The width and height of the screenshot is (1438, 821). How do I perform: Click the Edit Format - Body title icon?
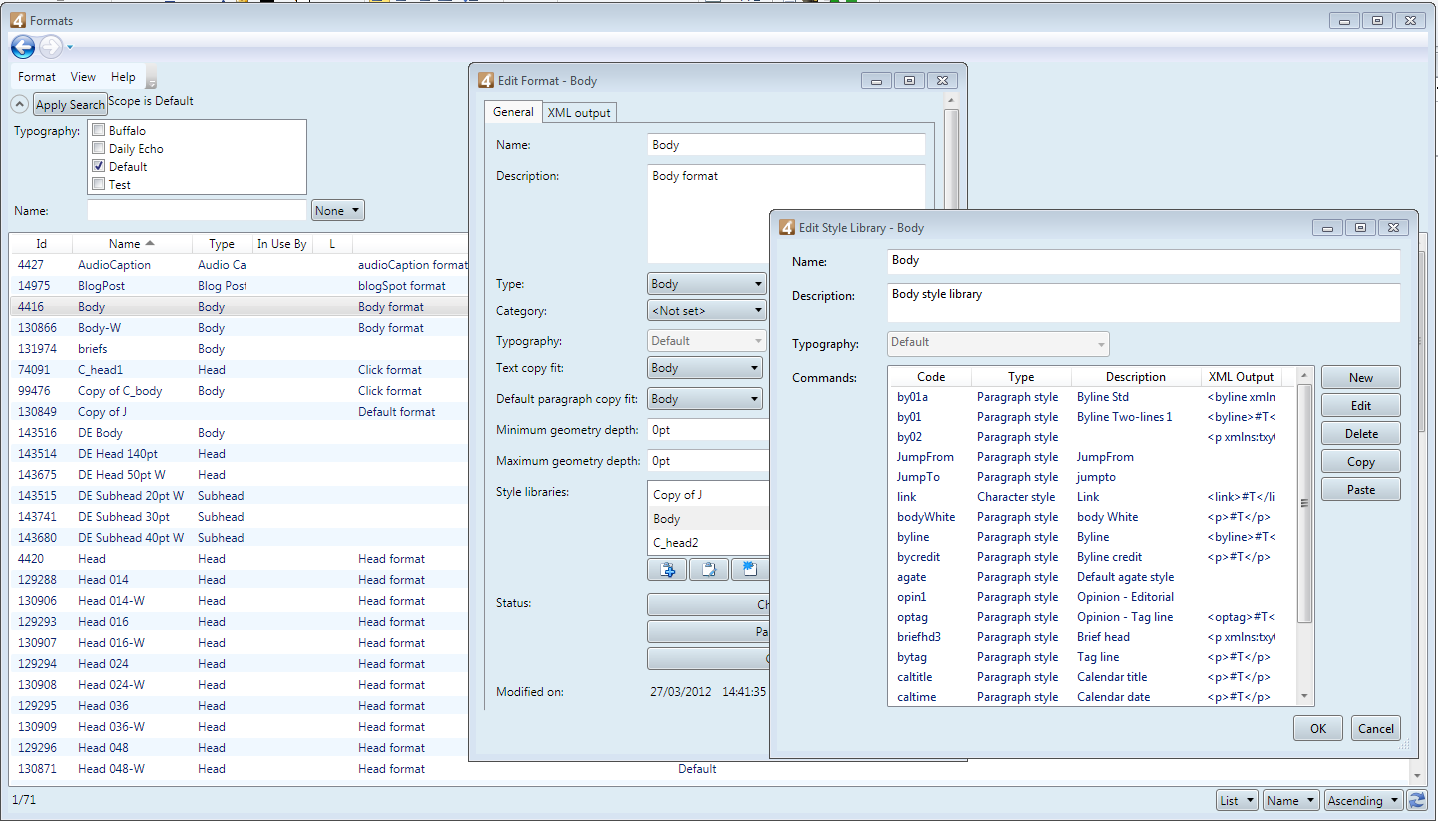point(486,81)
